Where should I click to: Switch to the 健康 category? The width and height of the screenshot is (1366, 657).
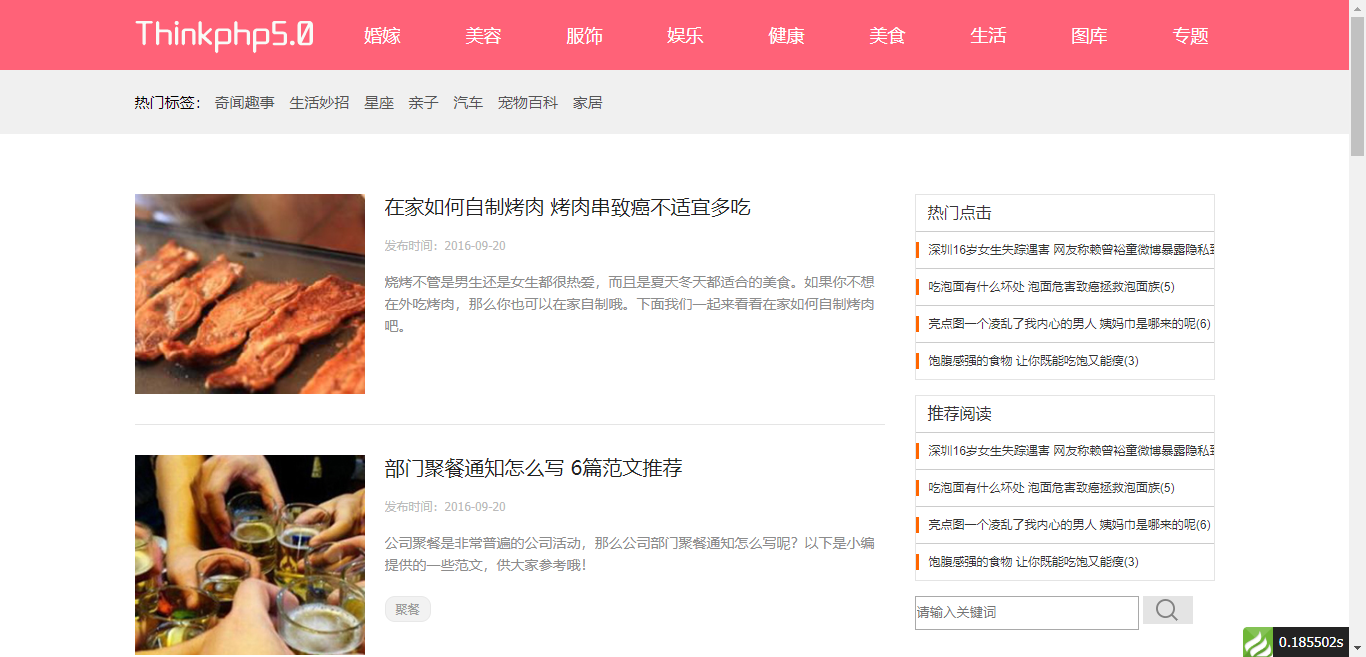point(786,36)
